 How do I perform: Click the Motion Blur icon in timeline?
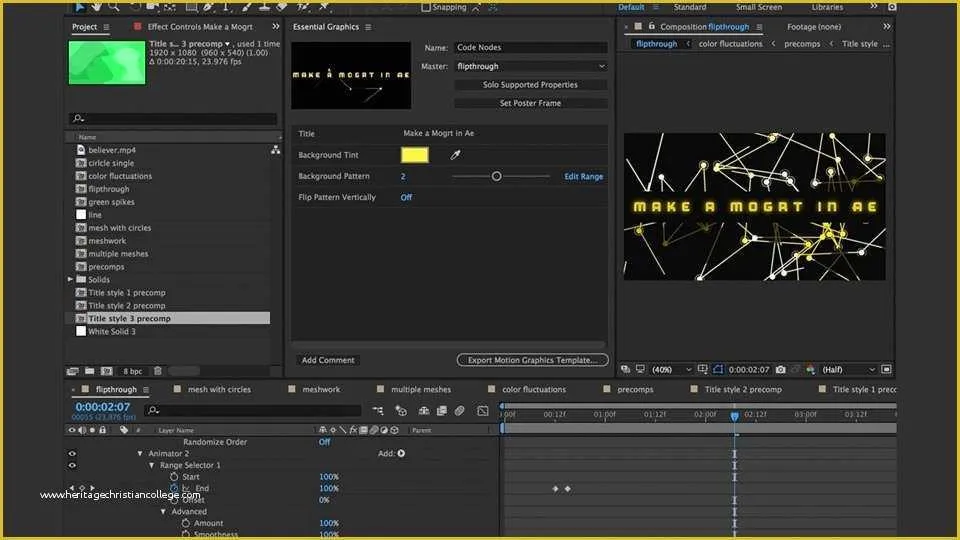click(x=459, y=411)
